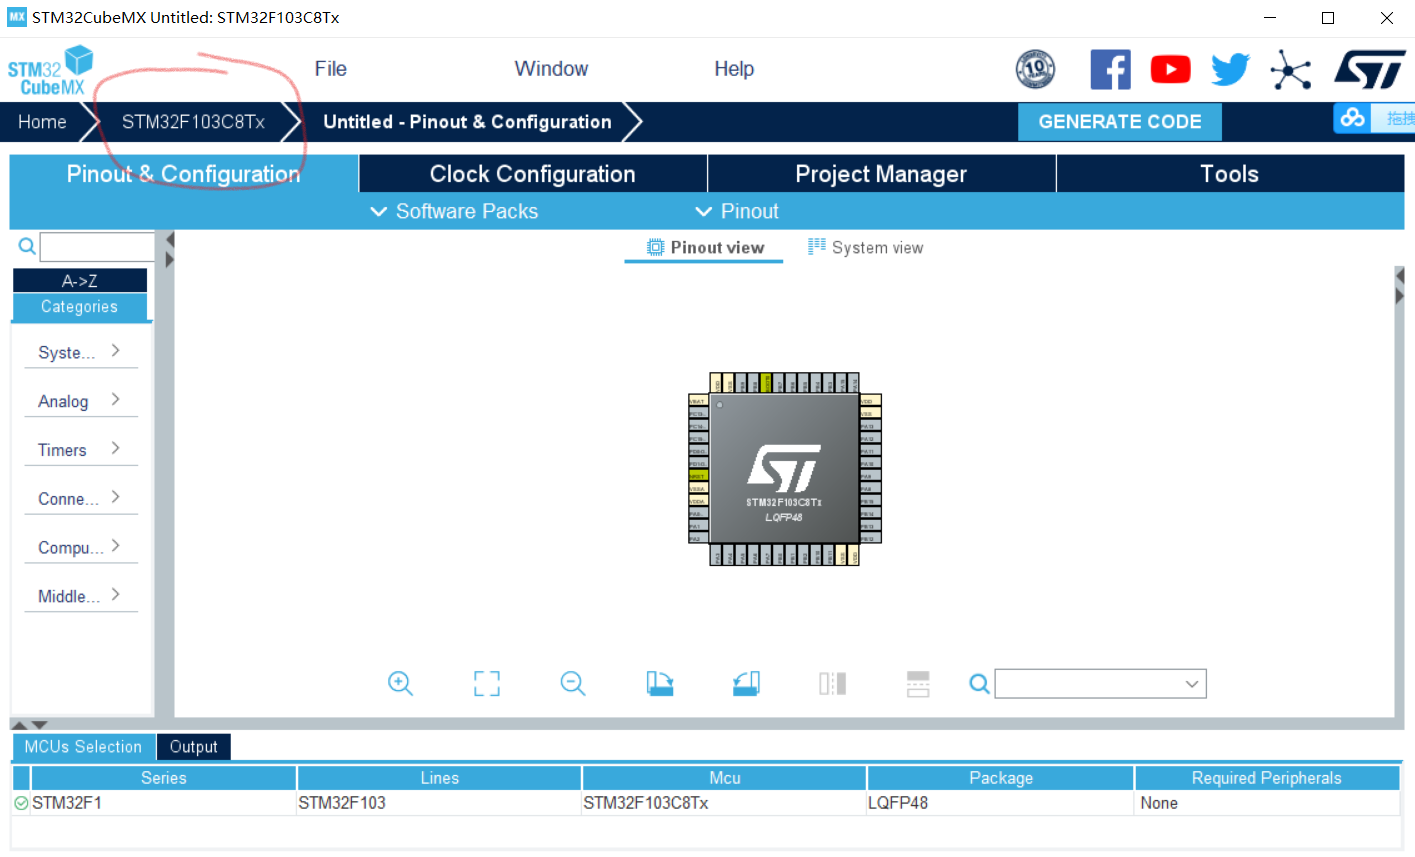Open the STM32CubeMX Facebook page icon
The width and height of the screenshot is (1415, 857).
pyautogui.click(x=1110, y=69)
